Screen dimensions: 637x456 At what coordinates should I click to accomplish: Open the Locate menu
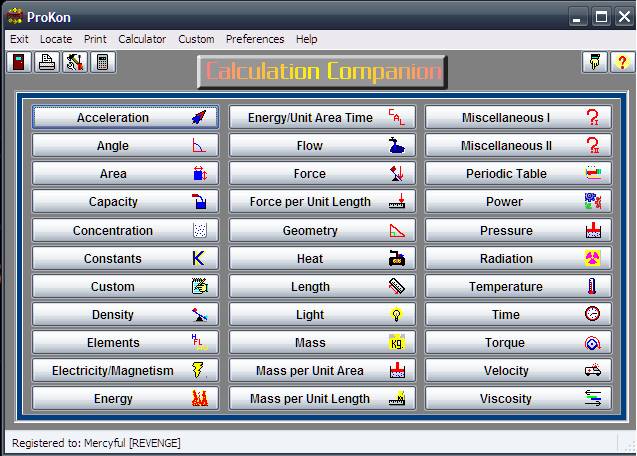pos(56,39)
